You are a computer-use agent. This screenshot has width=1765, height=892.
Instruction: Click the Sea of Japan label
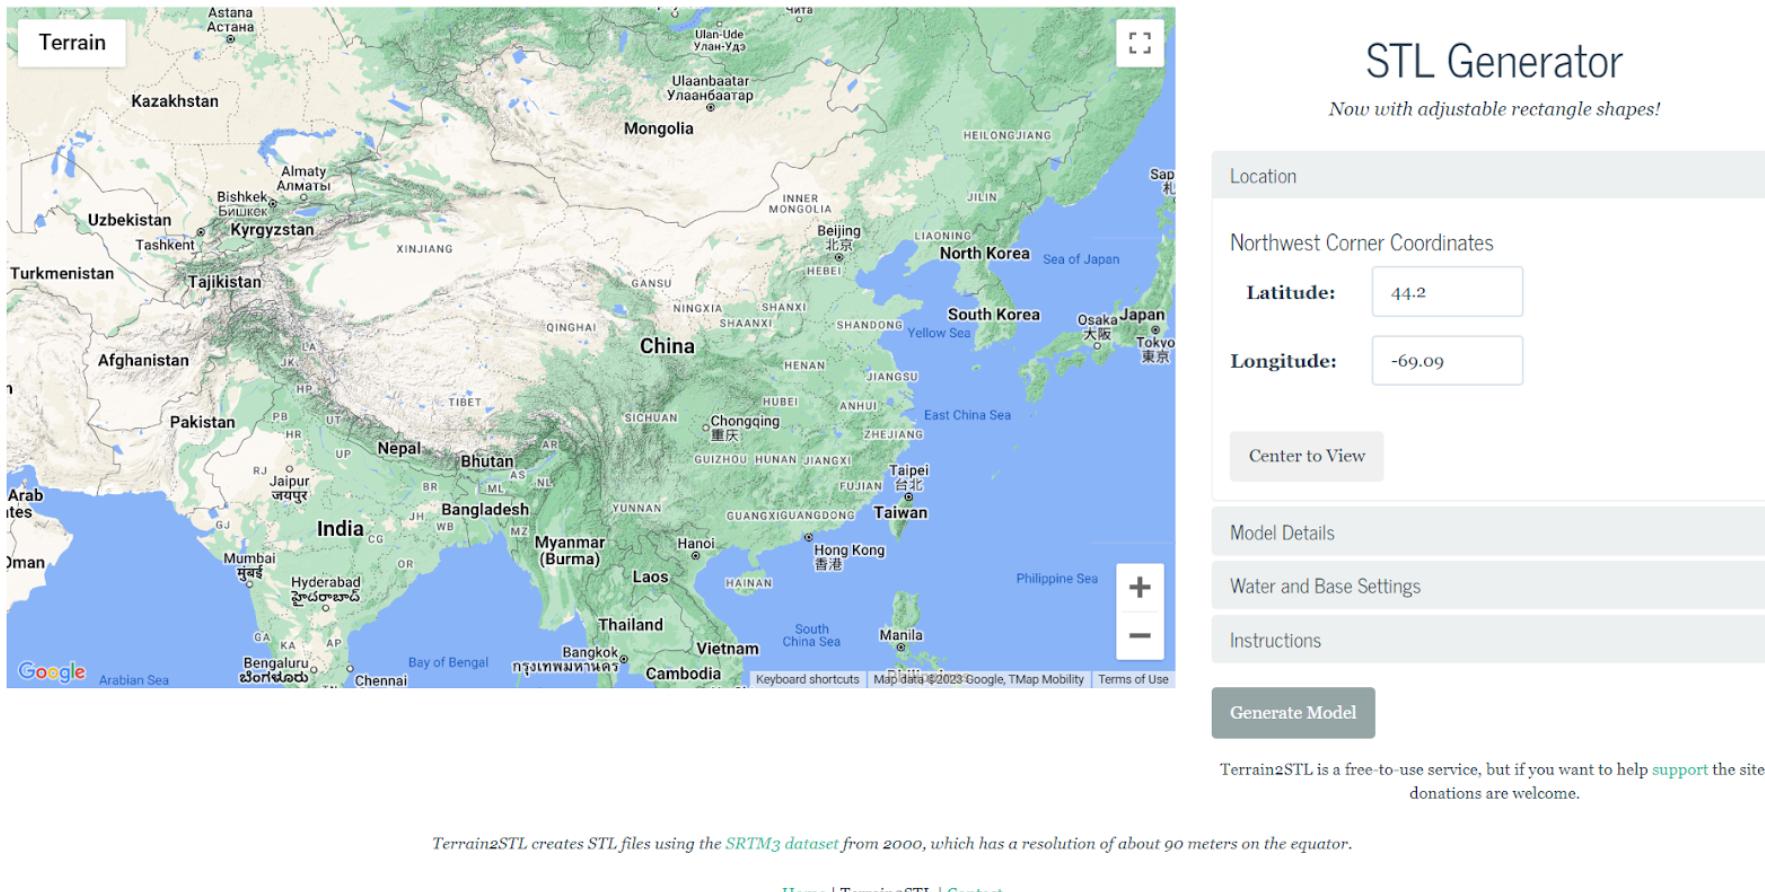click(1081, 260)
